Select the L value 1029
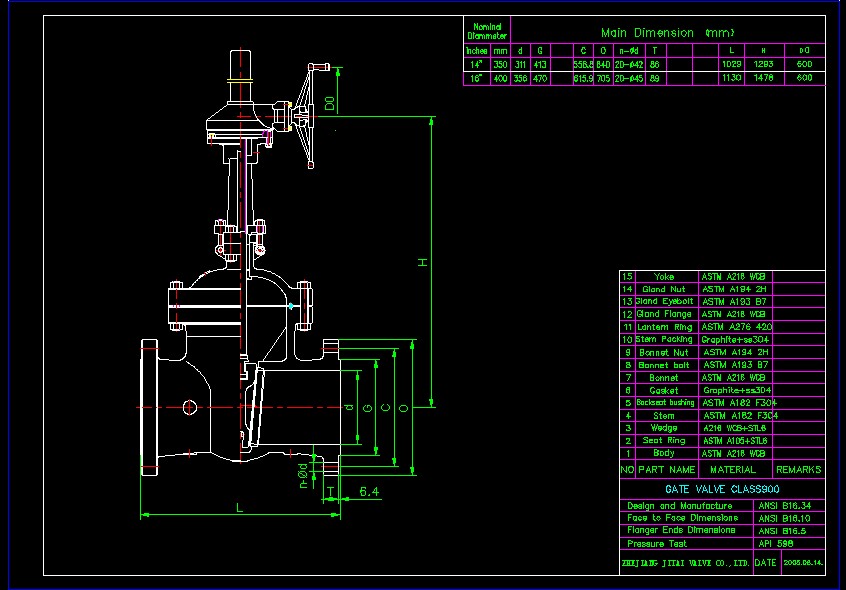This screenshot has width=846, height=590. pyautogui.click(x=732, y=64)
